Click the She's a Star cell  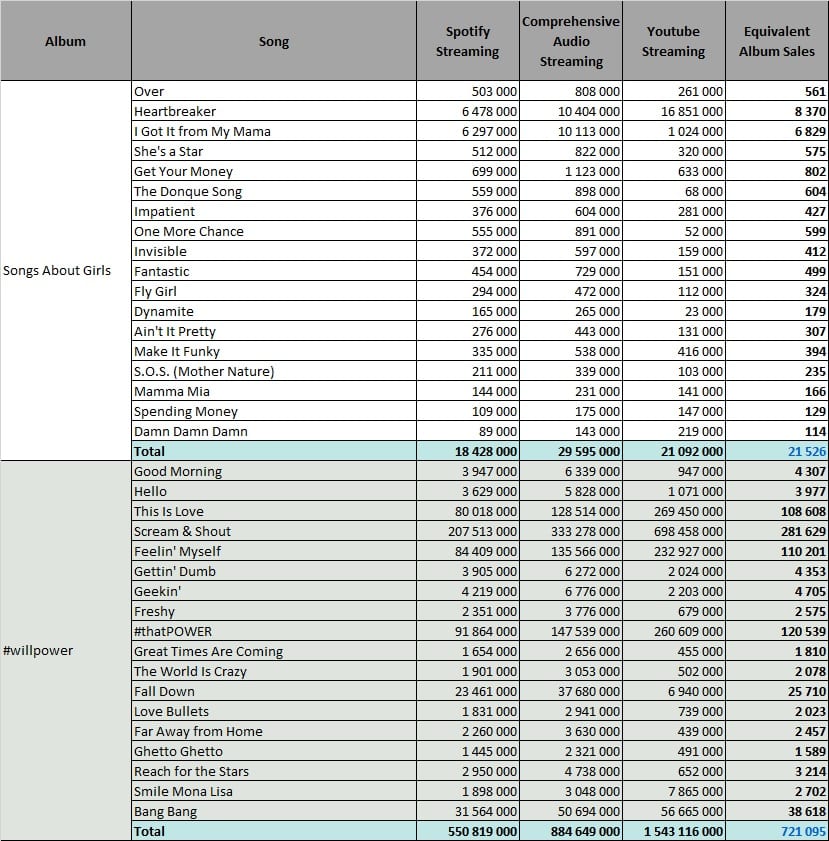(x=273, y=151)
